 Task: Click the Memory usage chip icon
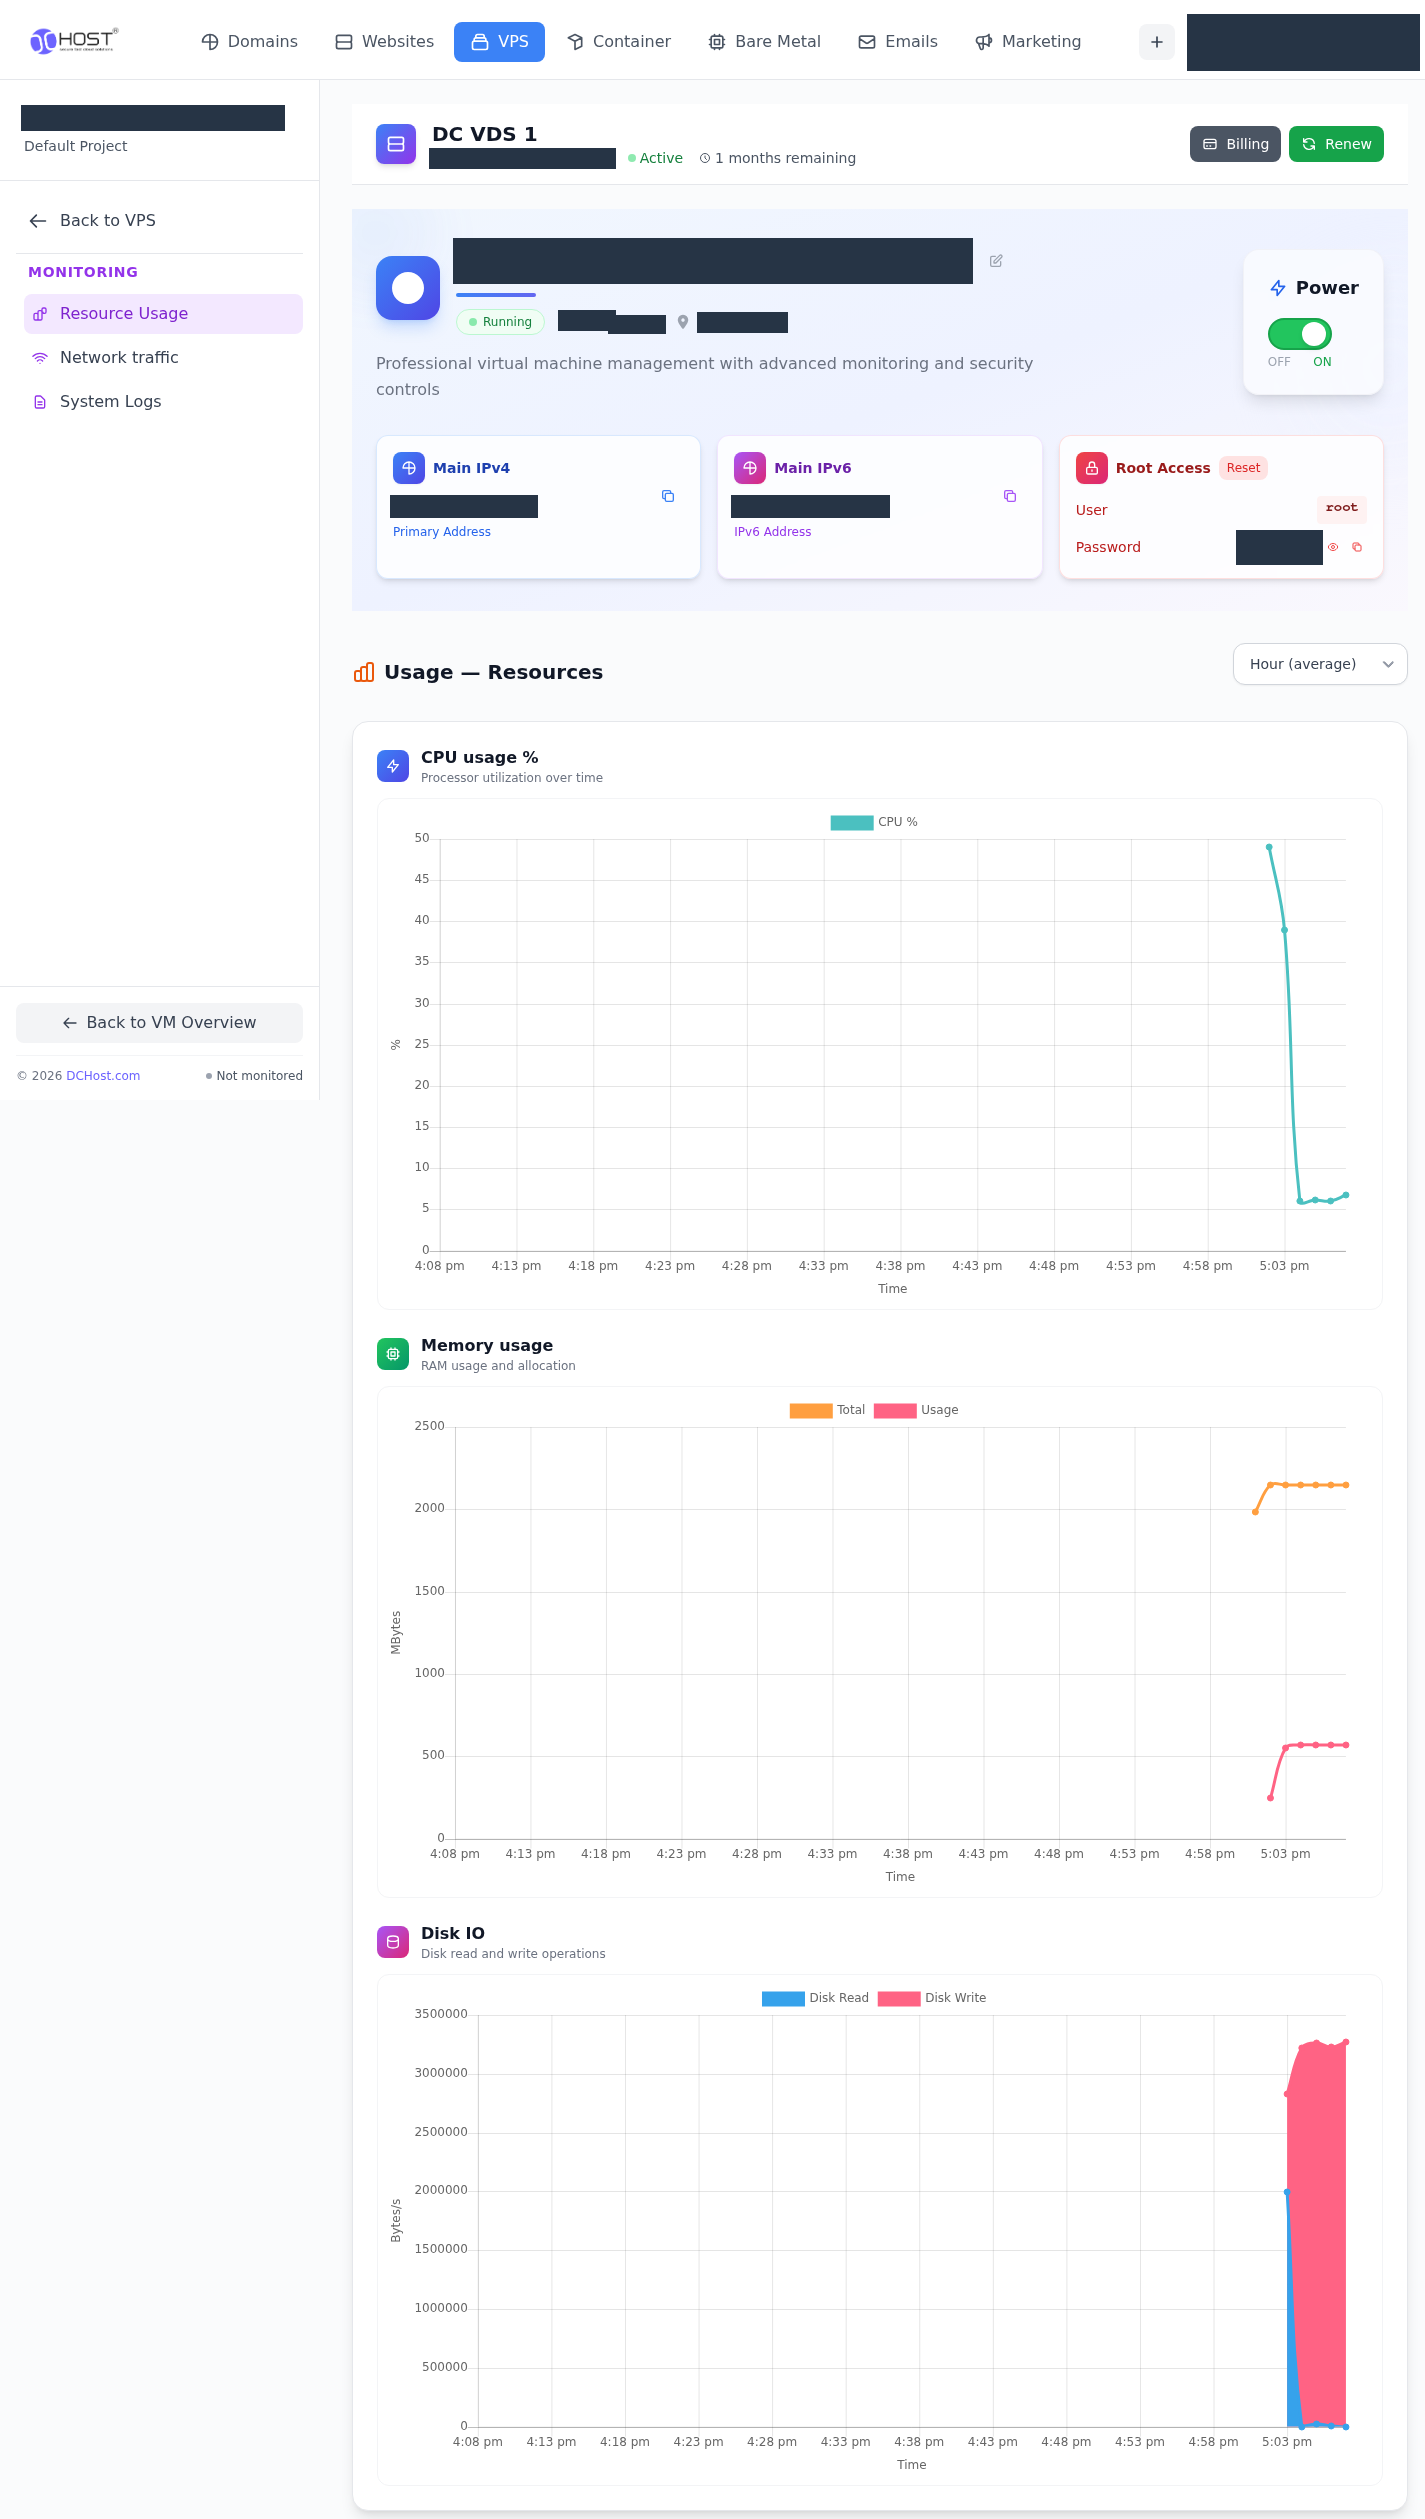(x=393, y=1354)
